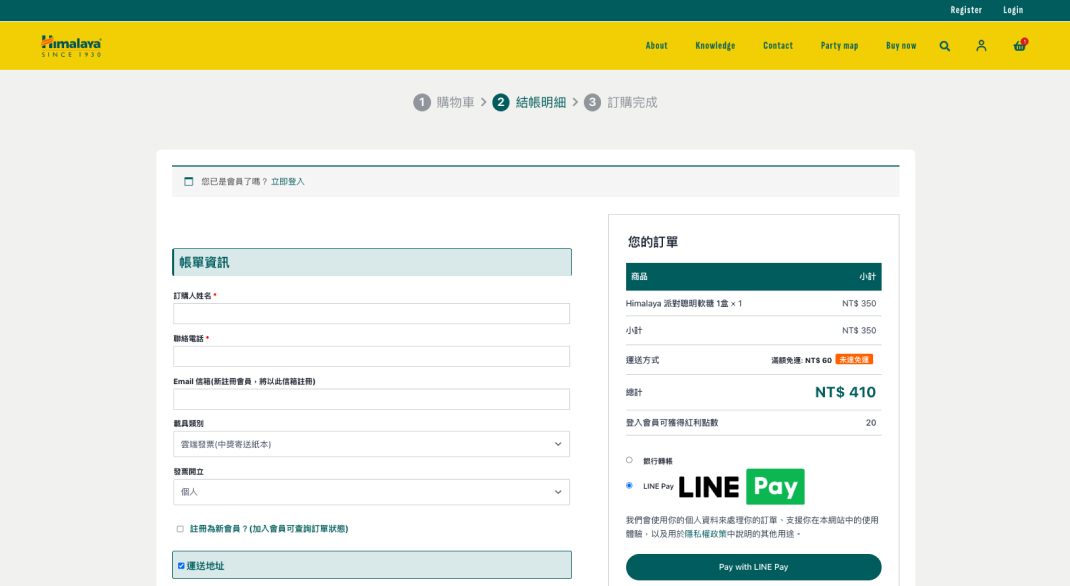Open the About menu
This screenshot has height=586, width=1070.
coord(656,46)
